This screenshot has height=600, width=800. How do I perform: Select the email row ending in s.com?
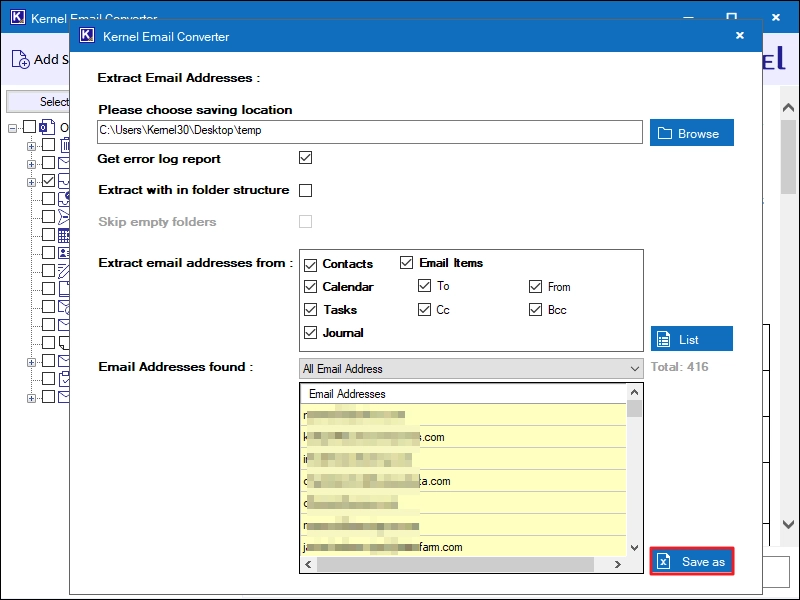(463, 437)
